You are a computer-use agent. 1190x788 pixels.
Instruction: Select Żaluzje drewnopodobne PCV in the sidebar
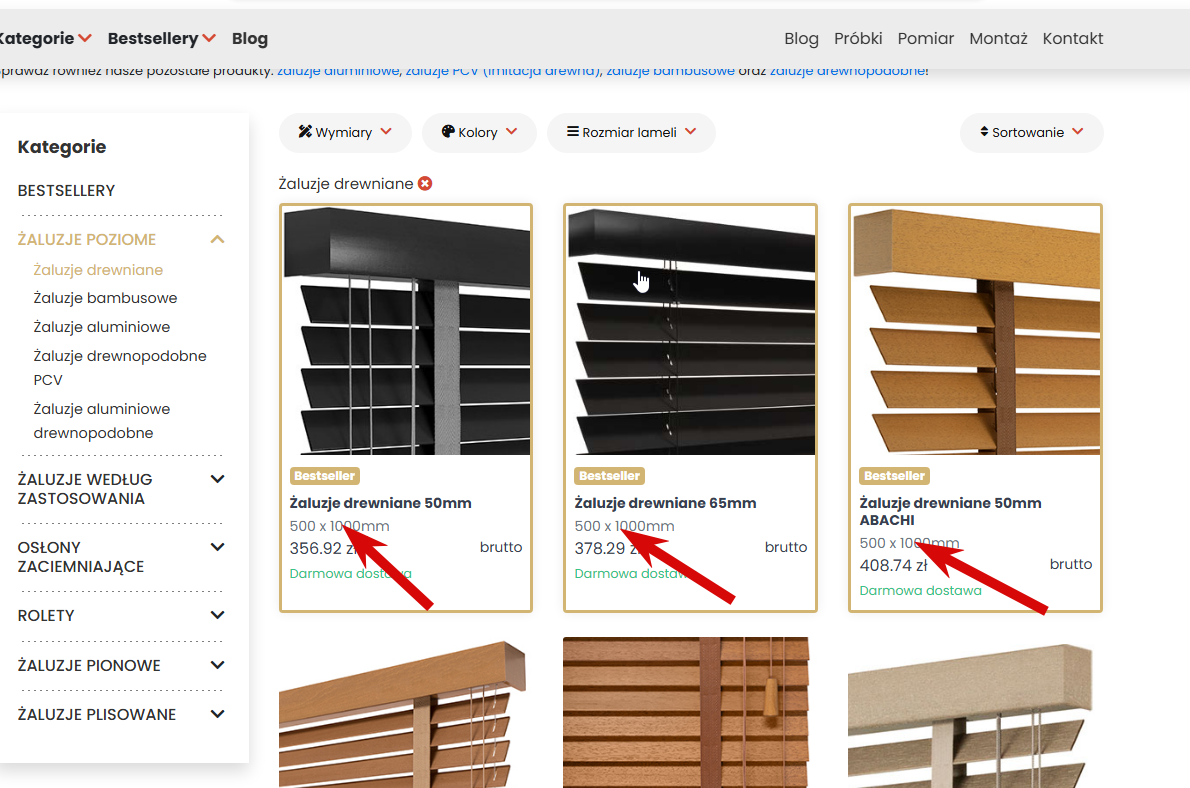[120, 367]
